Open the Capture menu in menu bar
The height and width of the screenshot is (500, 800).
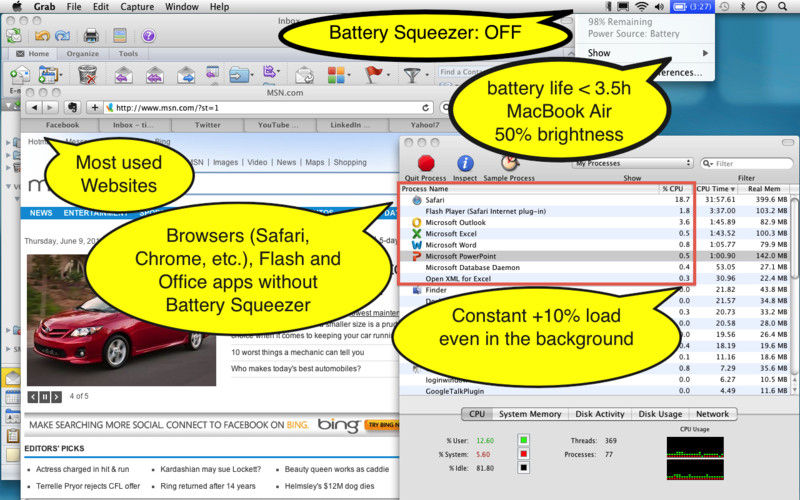tap(137, 7)
